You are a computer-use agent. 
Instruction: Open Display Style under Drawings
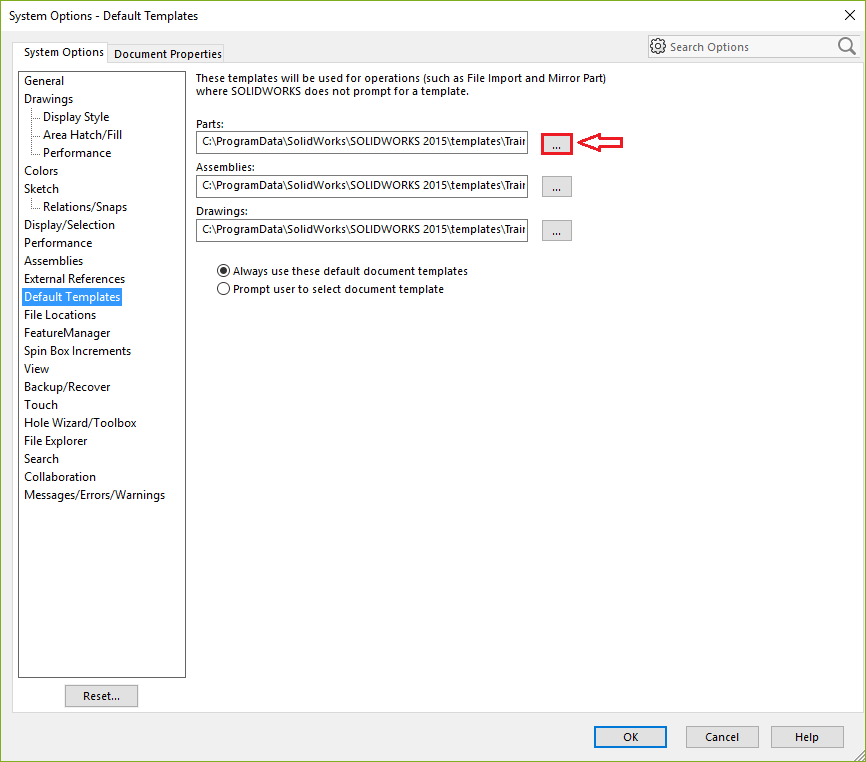pyautogui.click(x=76, y=117)
